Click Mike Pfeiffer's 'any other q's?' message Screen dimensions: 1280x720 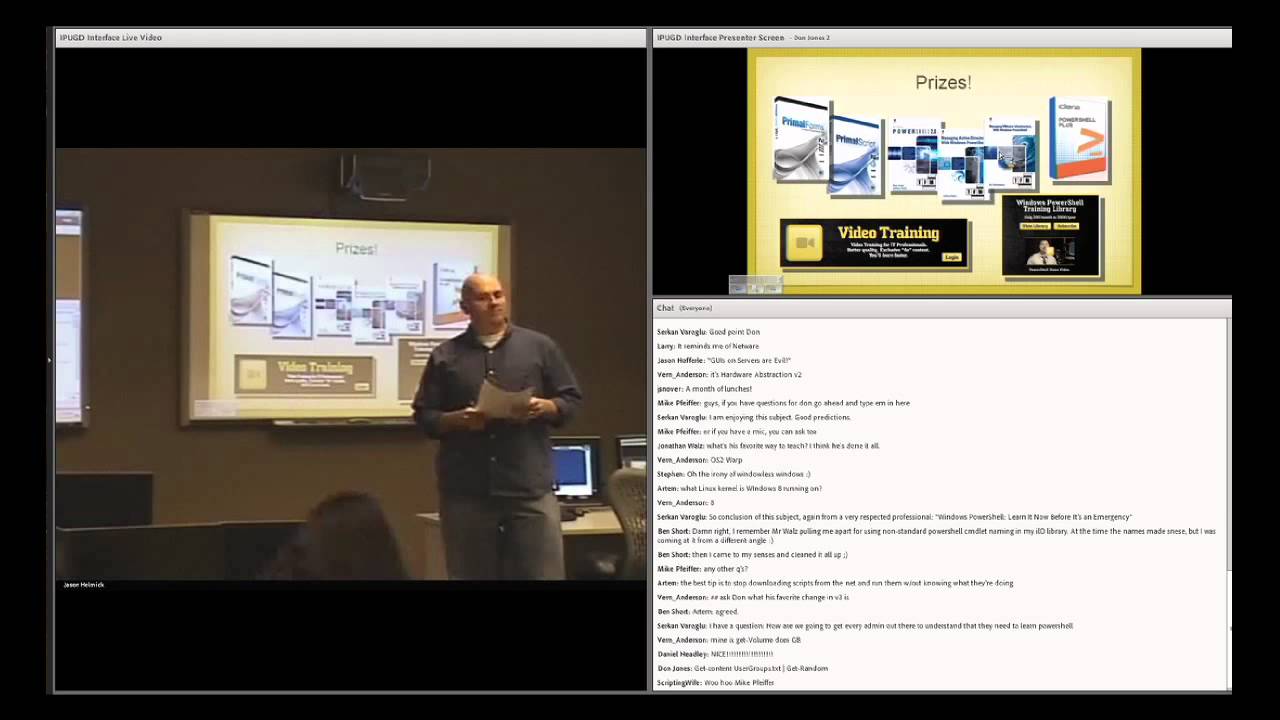pos(702,569)
